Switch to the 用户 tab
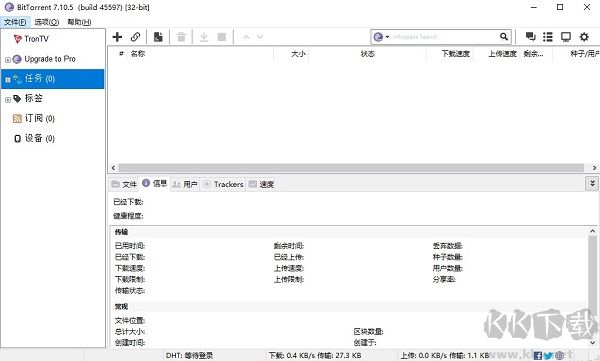The height and width of the screenshot is (361, 600). click(185, 184)
